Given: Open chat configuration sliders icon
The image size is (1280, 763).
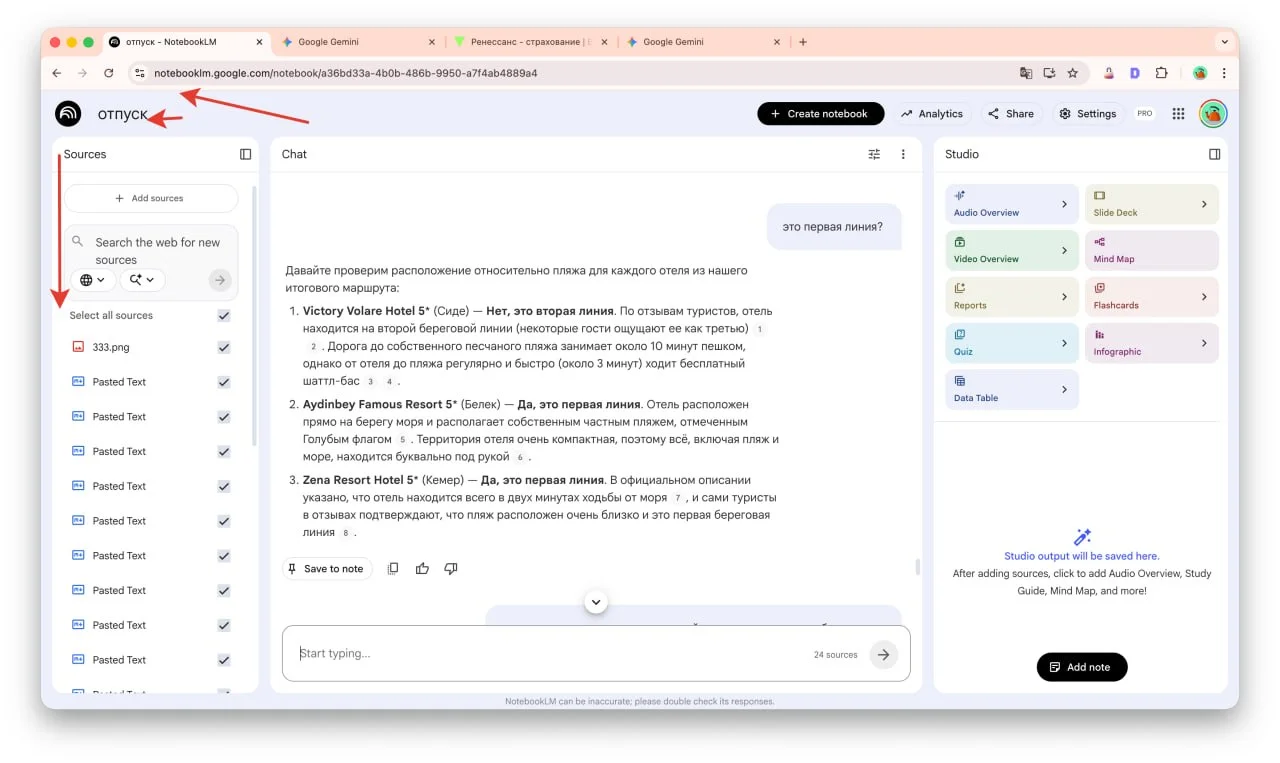Looking at the screenshot, I should [874, 154].
